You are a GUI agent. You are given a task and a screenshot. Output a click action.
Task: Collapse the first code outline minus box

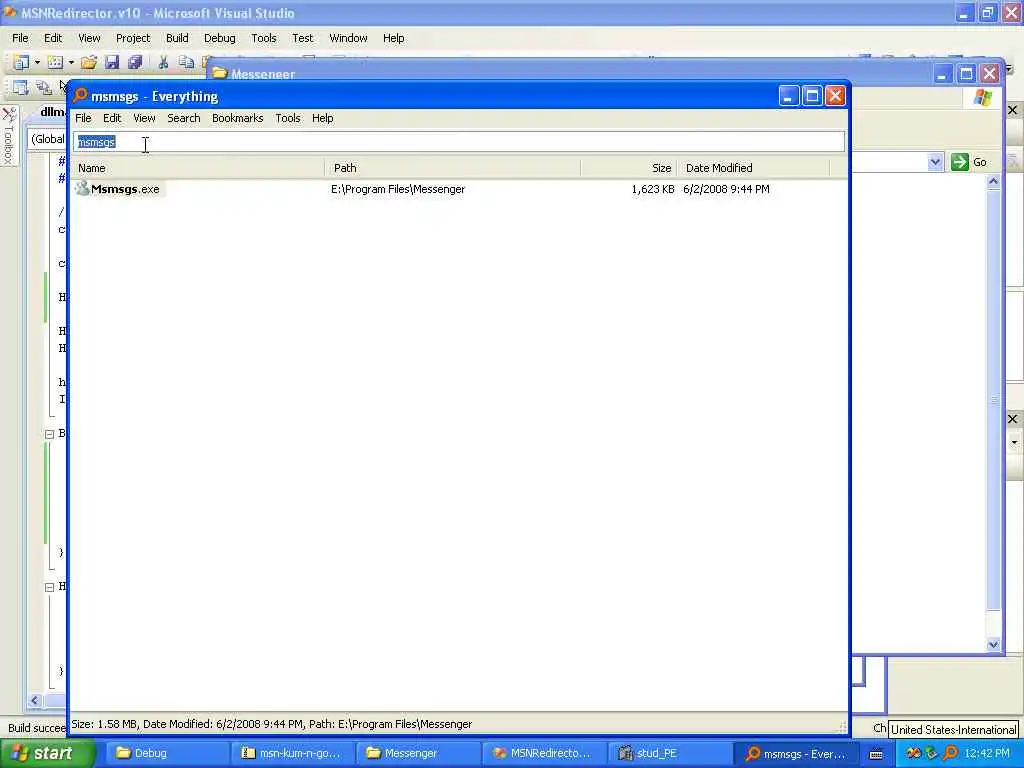(x=49, y=434)
